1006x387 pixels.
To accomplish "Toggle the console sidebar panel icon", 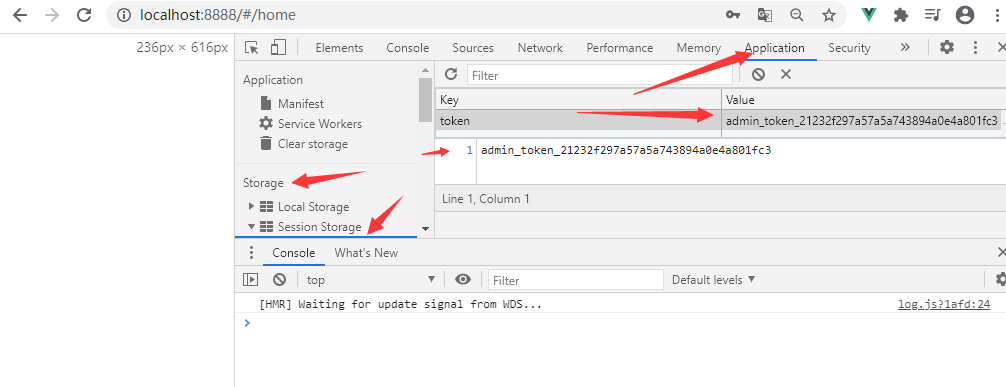I will coord(250,279).
